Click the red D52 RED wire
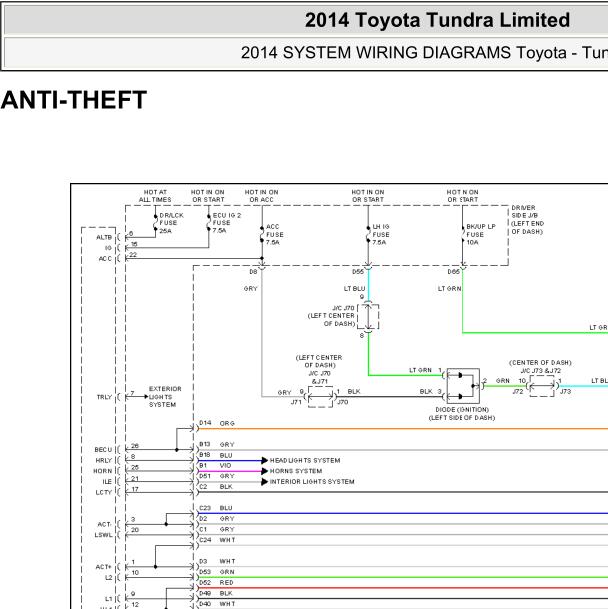Viewport: 608px width, 609px height. [402, 588]
